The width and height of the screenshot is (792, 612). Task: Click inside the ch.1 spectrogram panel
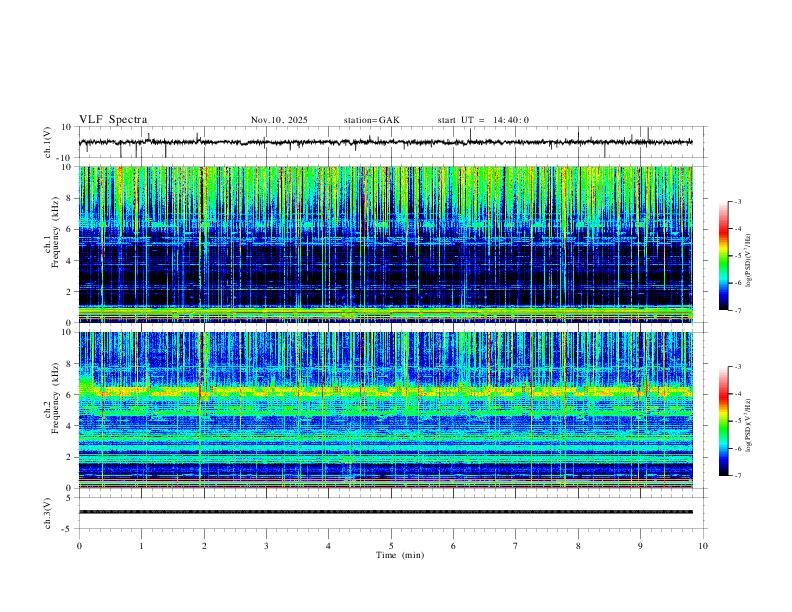tap(385, 244)
